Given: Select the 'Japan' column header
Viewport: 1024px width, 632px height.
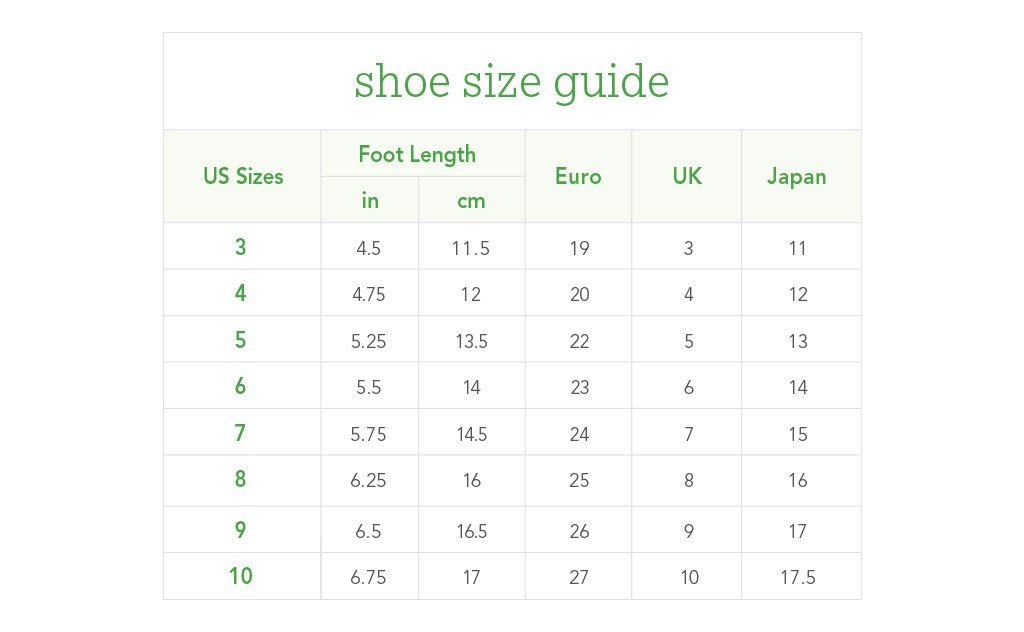Looking at the screenshot, I should coord(796,176).
